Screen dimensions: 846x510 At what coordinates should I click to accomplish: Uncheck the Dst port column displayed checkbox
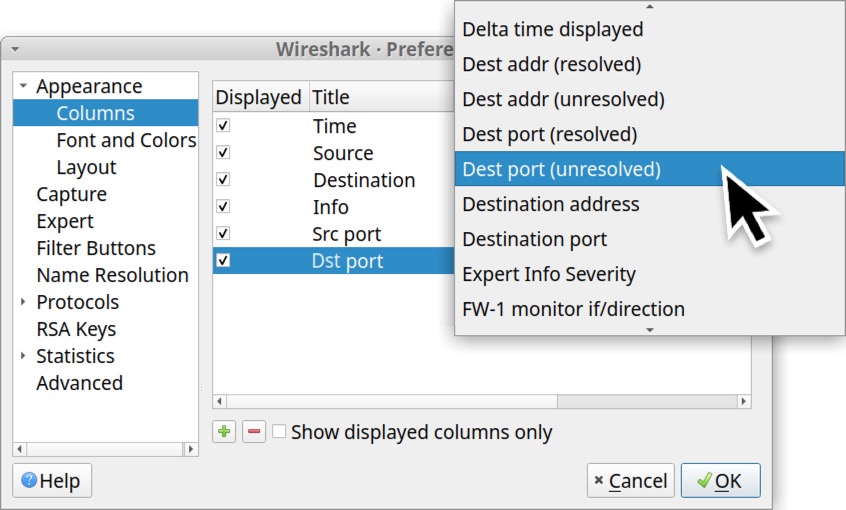point(223,260)
